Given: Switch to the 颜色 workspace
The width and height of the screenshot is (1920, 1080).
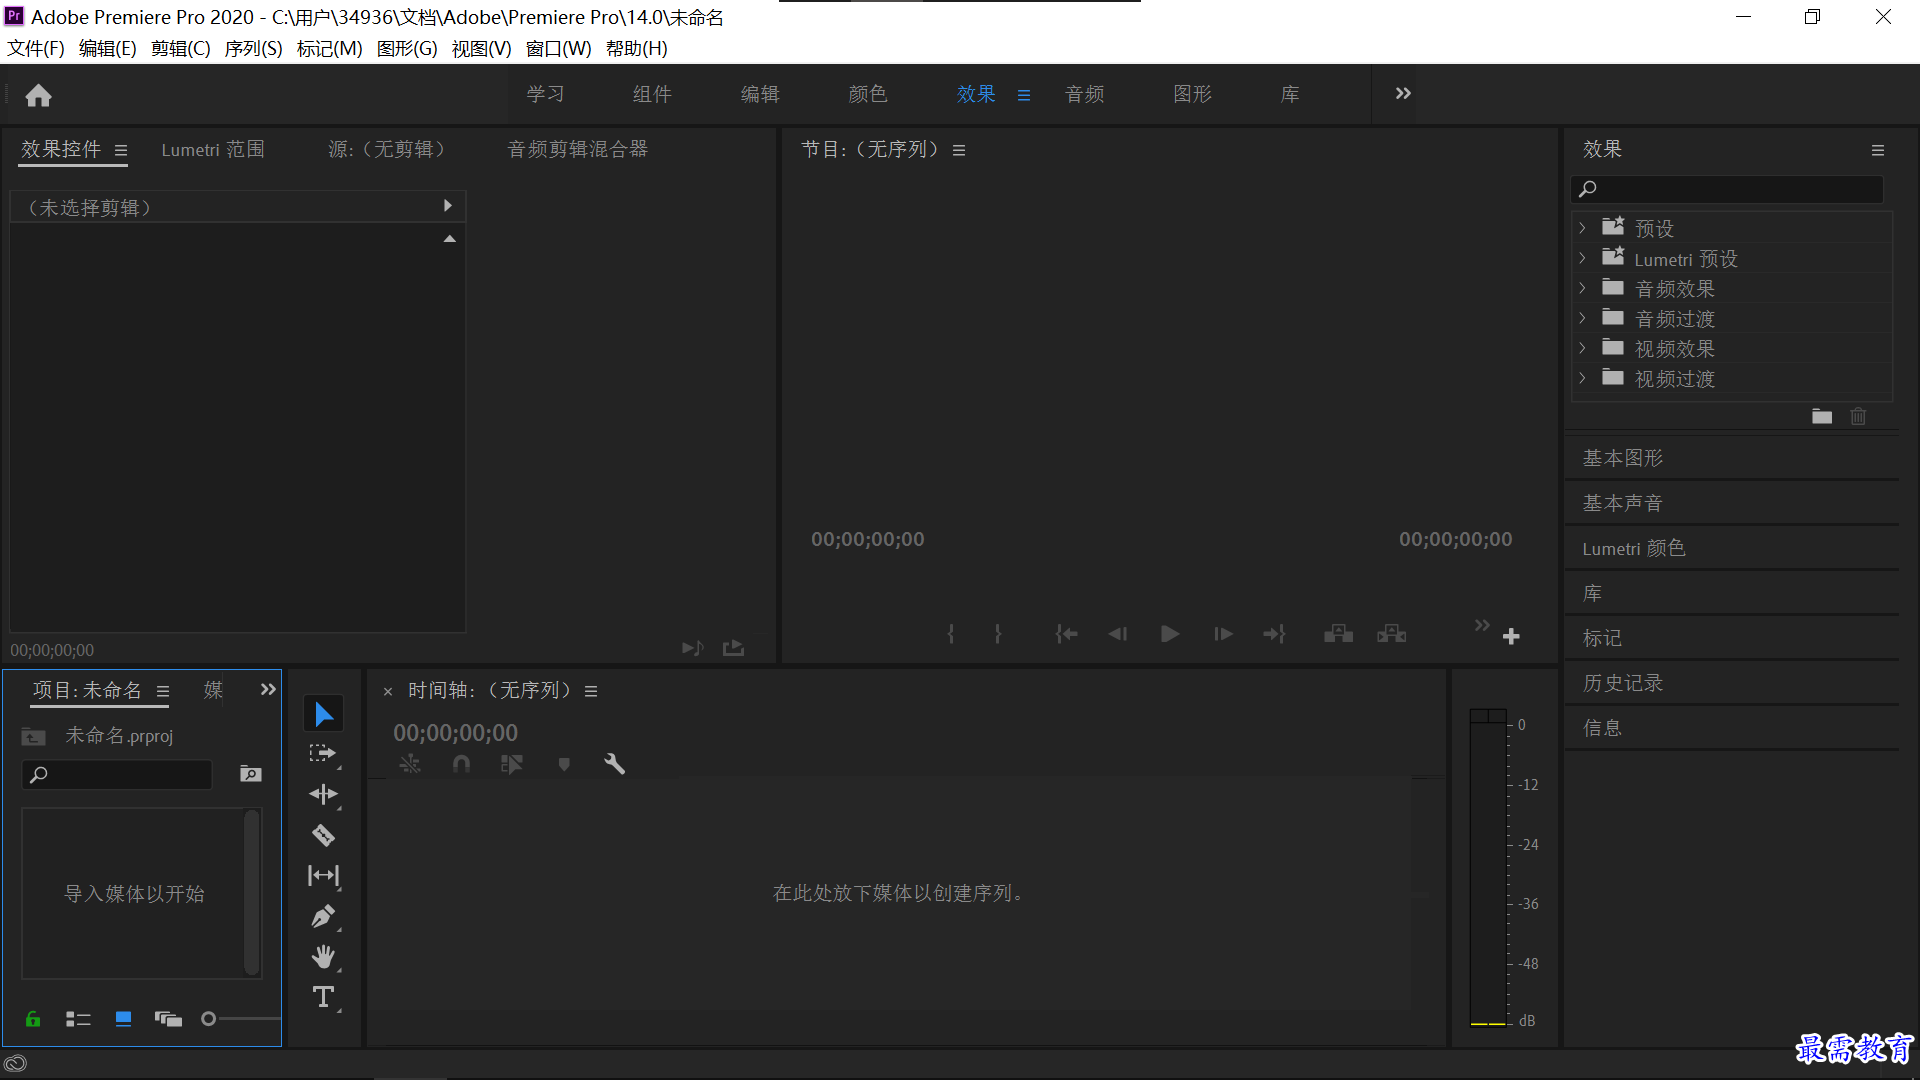Looking at the screenshot, I should (x=868, y=94).
